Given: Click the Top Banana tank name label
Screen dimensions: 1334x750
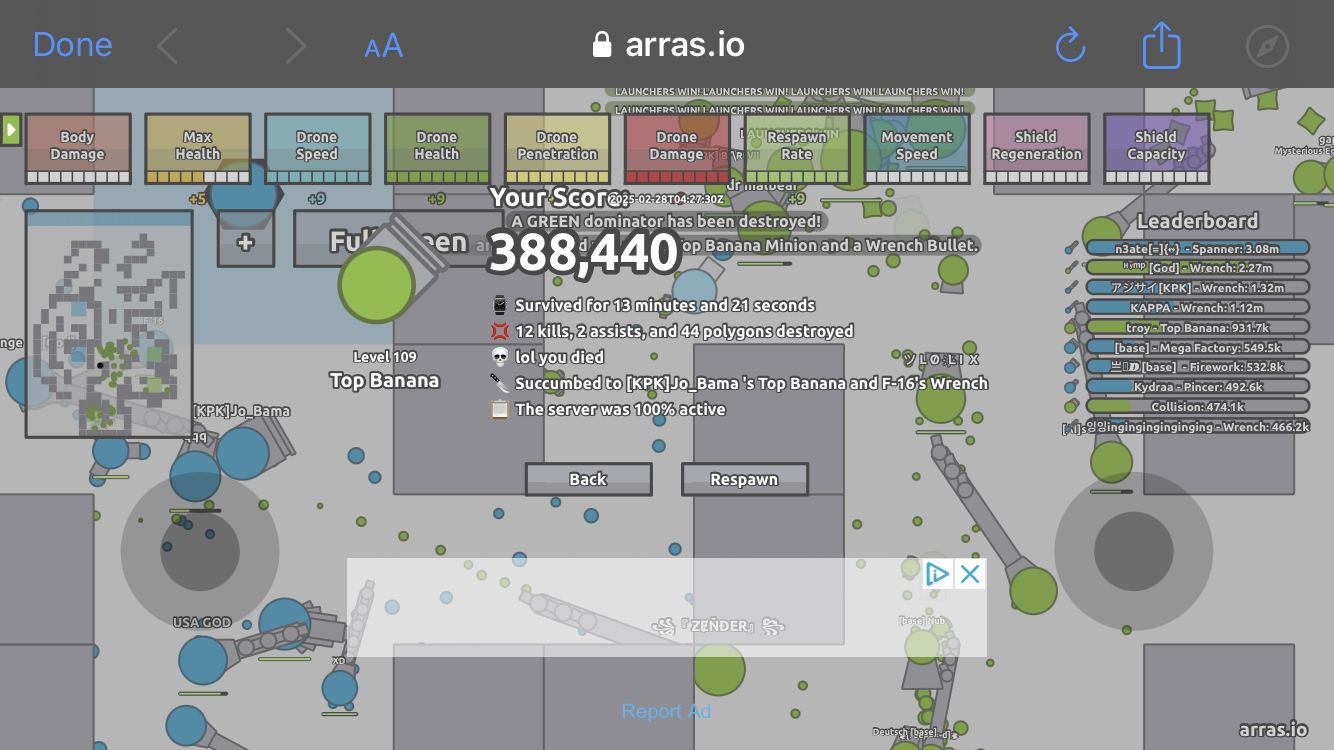Looking at the screenshot, I should click(x=384, y=380).
